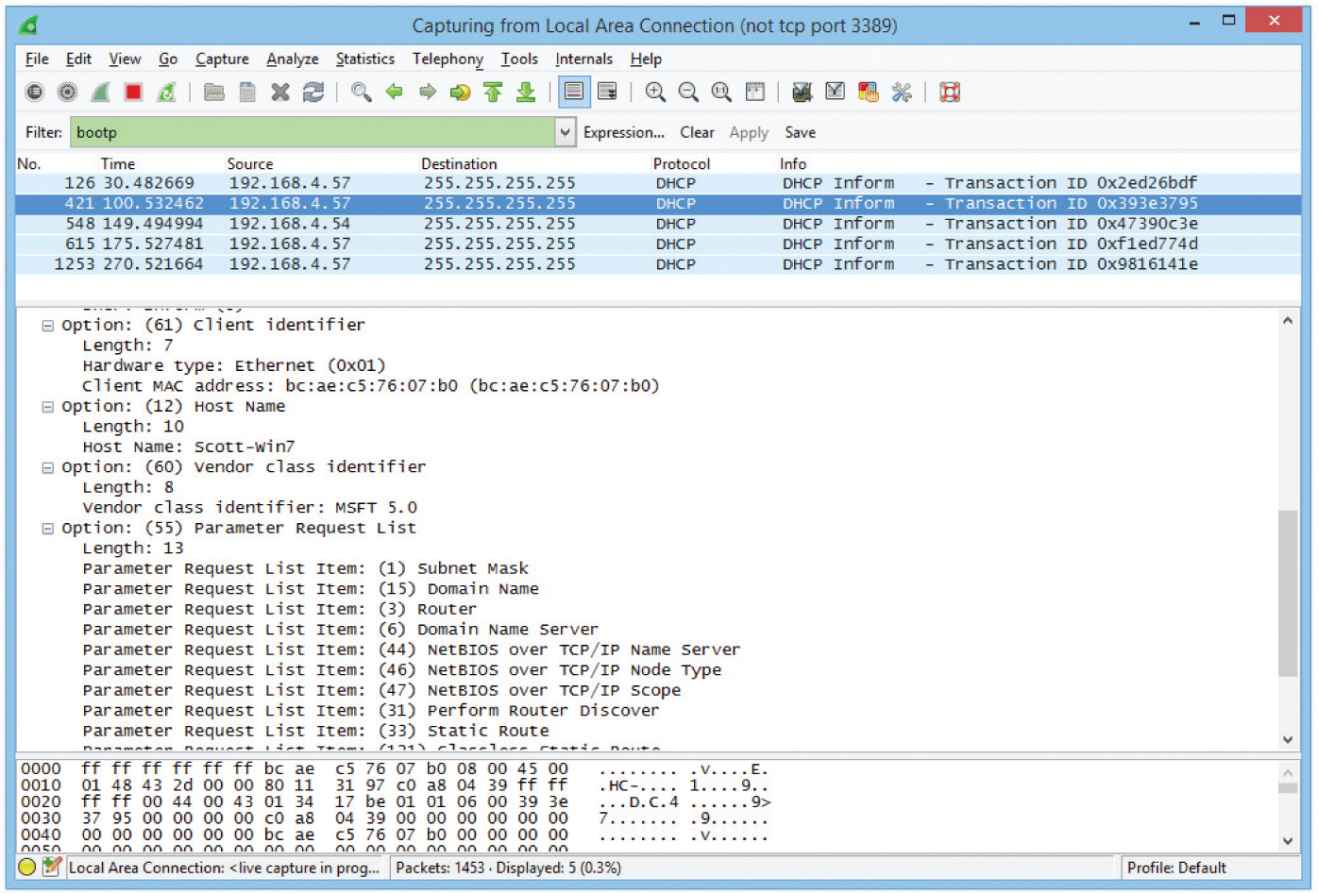
Task: Collapse Option (60) Vendor class identifier
Action: coord(46,467)
